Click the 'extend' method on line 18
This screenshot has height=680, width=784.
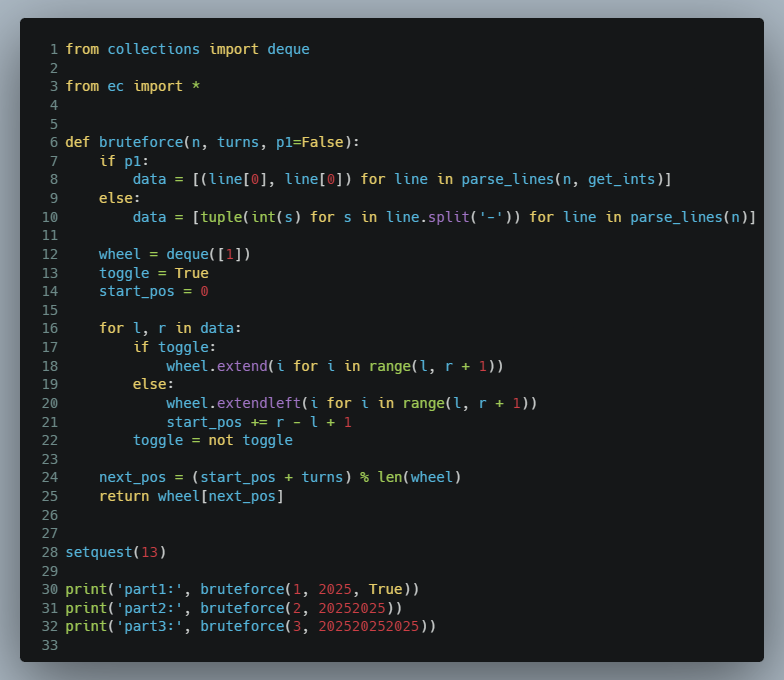pos(242,366)
